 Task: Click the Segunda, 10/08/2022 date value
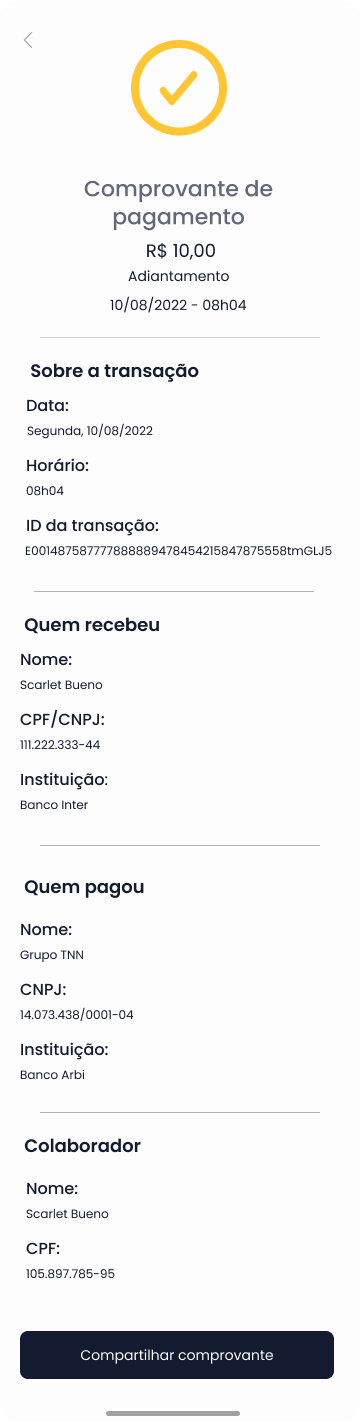coord(89,431)
